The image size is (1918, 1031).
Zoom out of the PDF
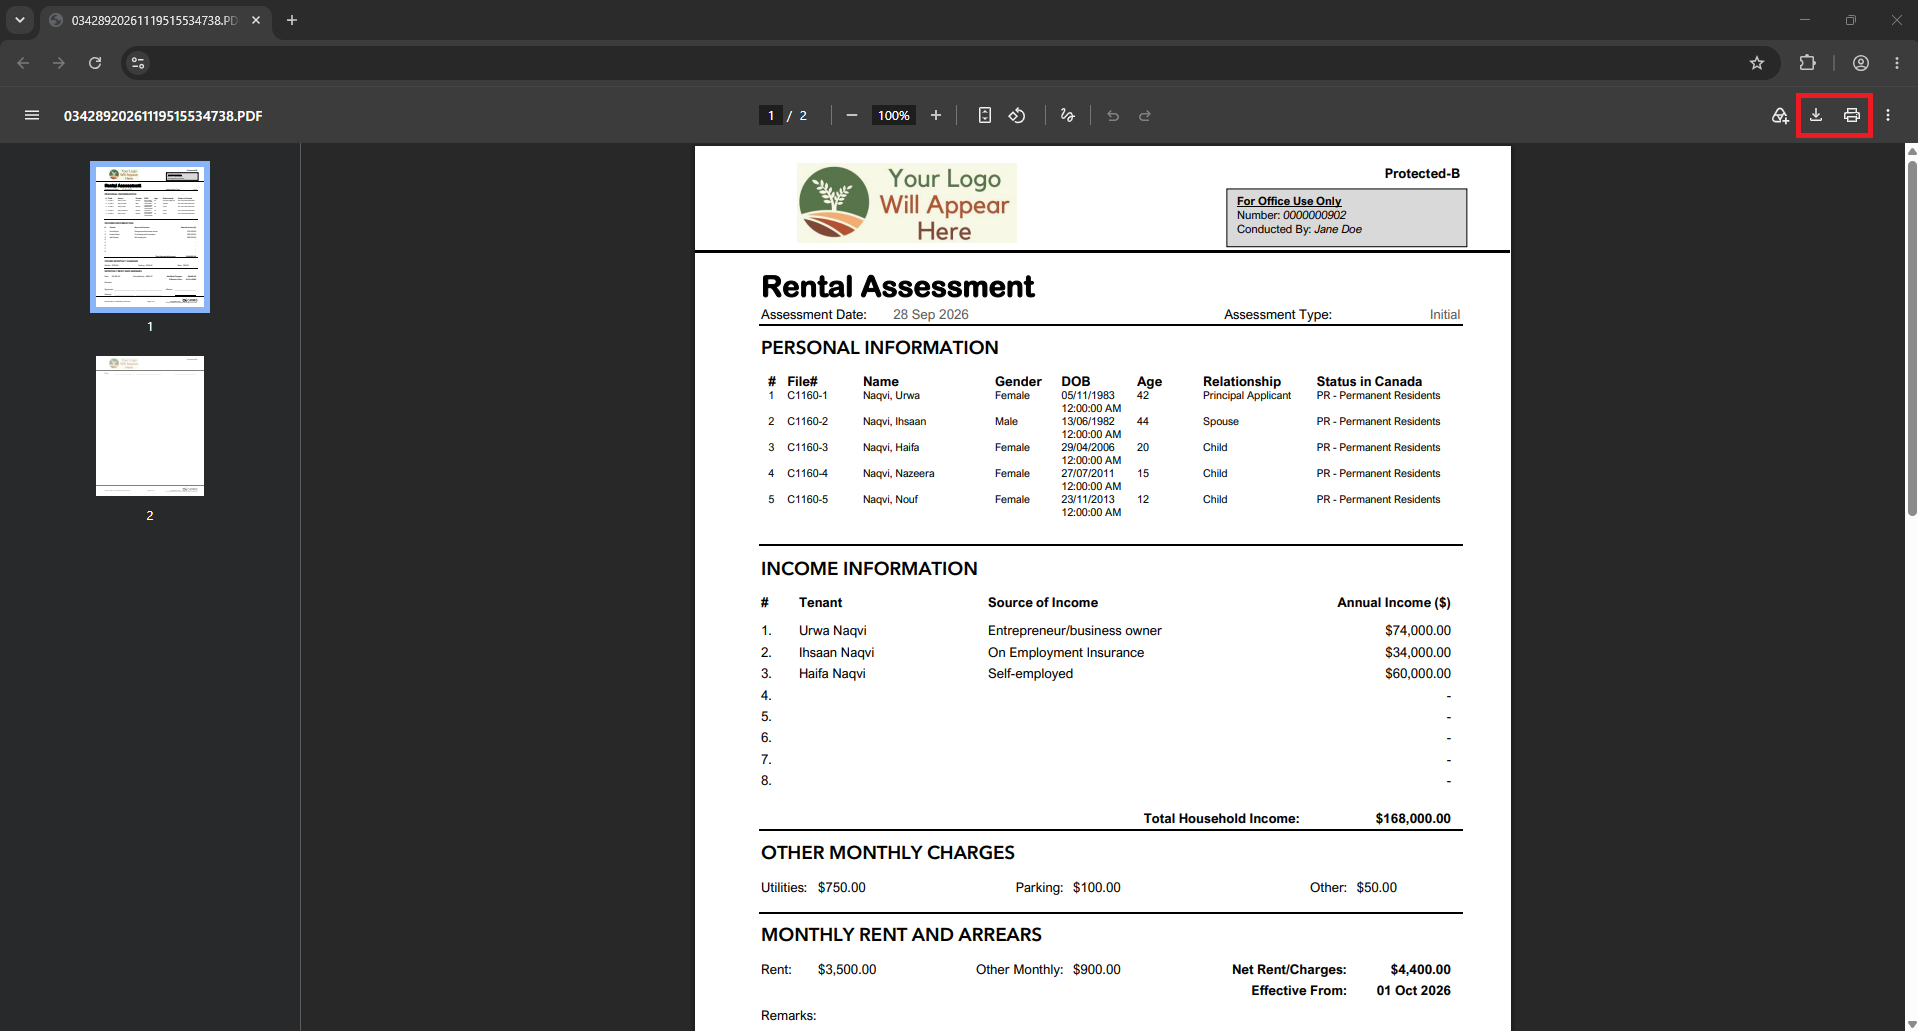pos(852,115)
